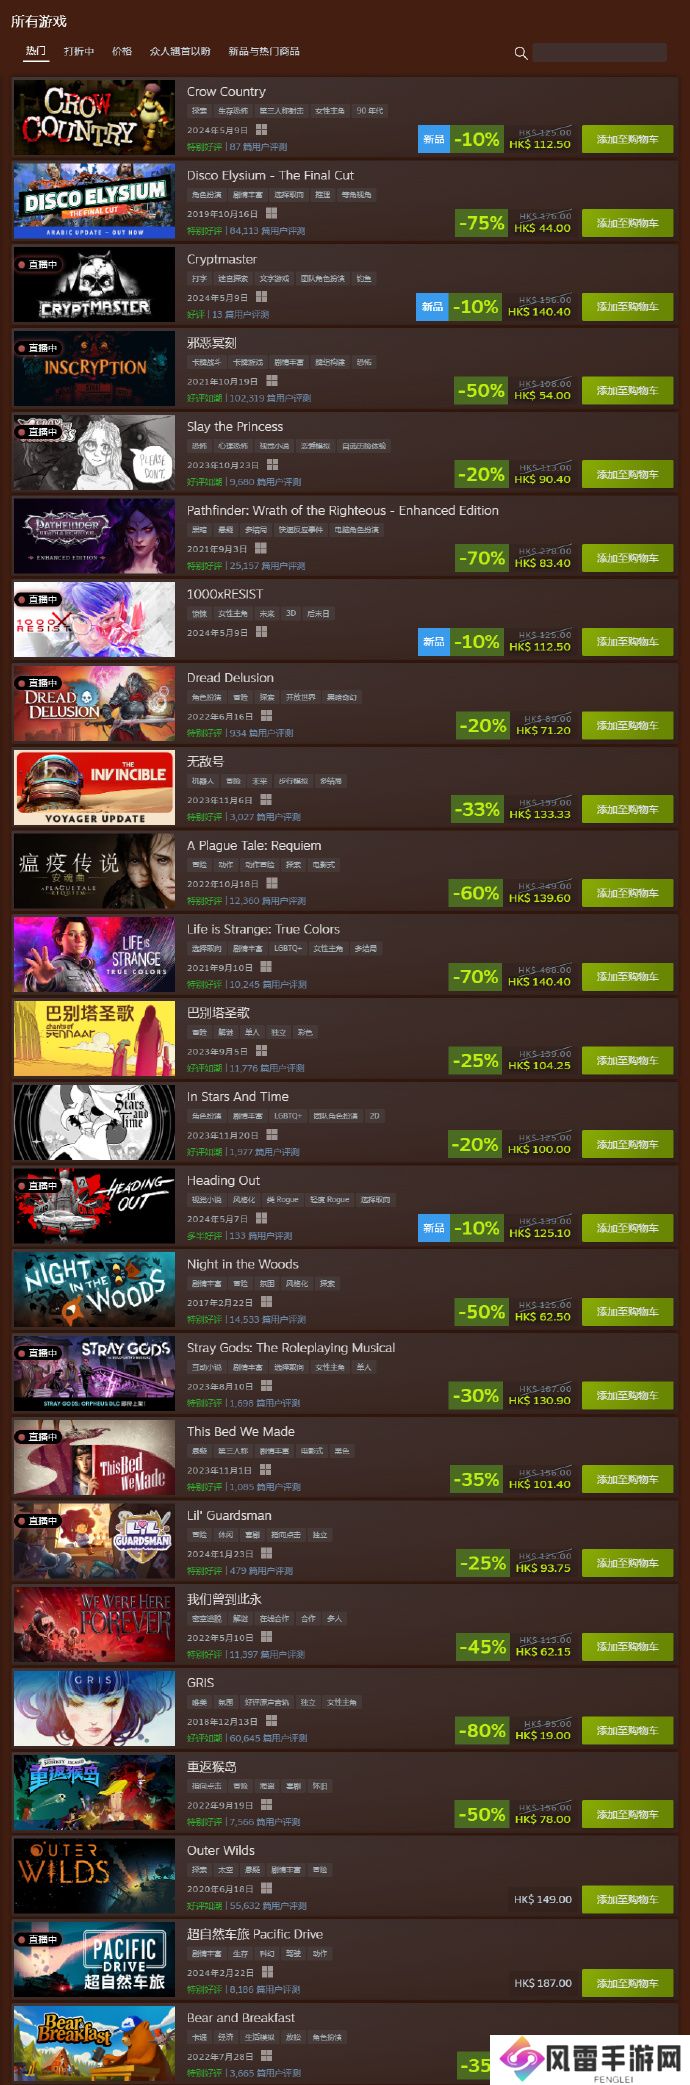Switch to the 打折中 tab
The image size is (690, 2085).
79,51
